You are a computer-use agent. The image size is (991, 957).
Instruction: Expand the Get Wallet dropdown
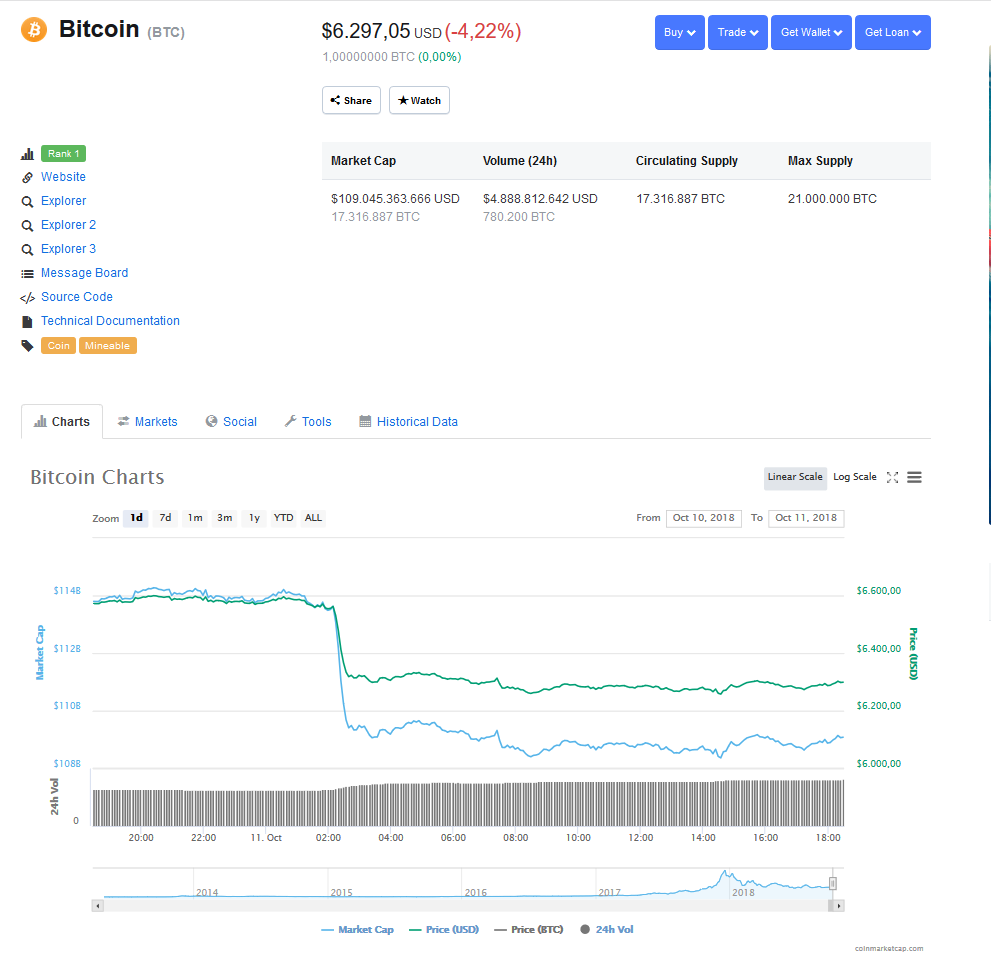[811, 32]
